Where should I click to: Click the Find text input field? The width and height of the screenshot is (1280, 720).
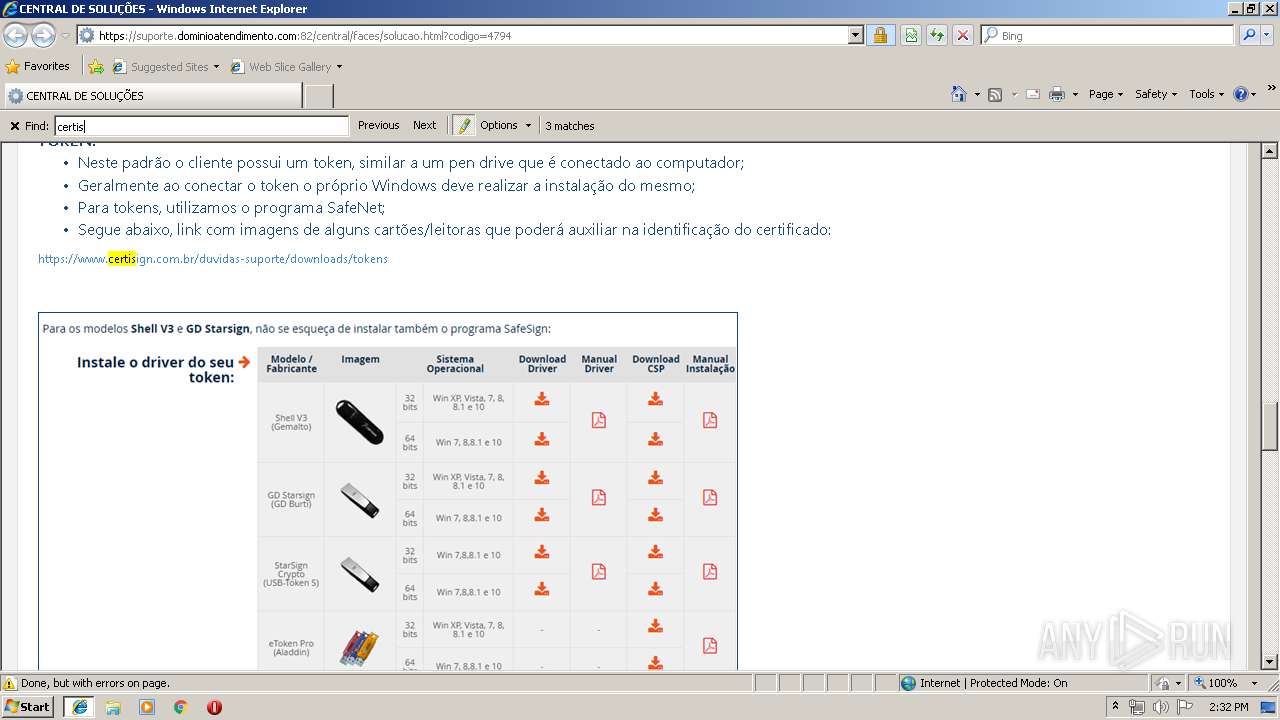tap(201, 126)
